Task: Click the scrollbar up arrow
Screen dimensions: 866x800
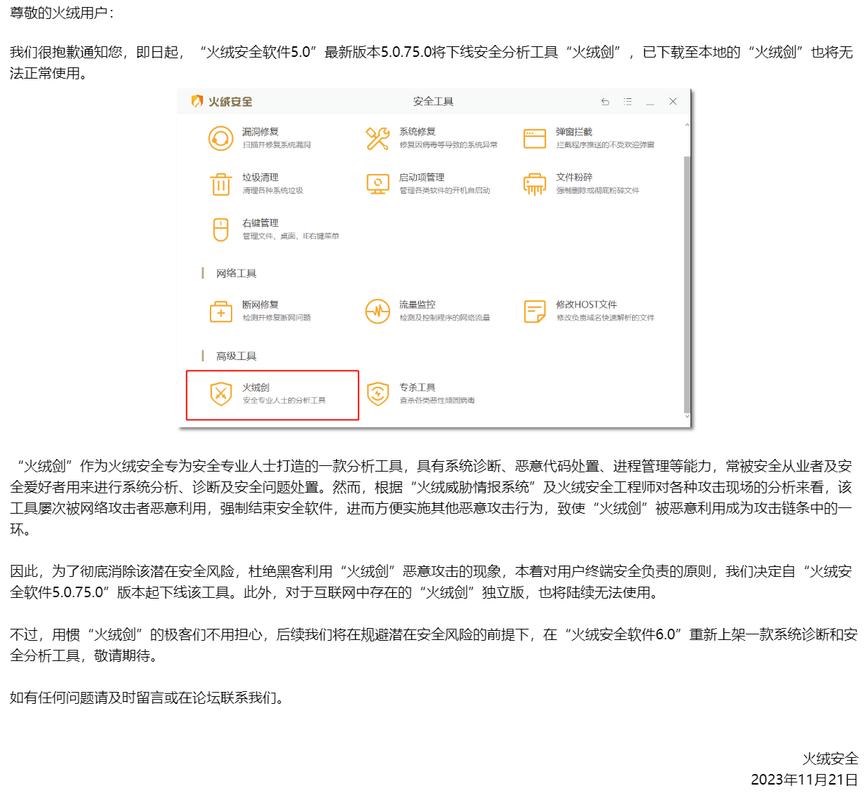Action: (687, 125)
